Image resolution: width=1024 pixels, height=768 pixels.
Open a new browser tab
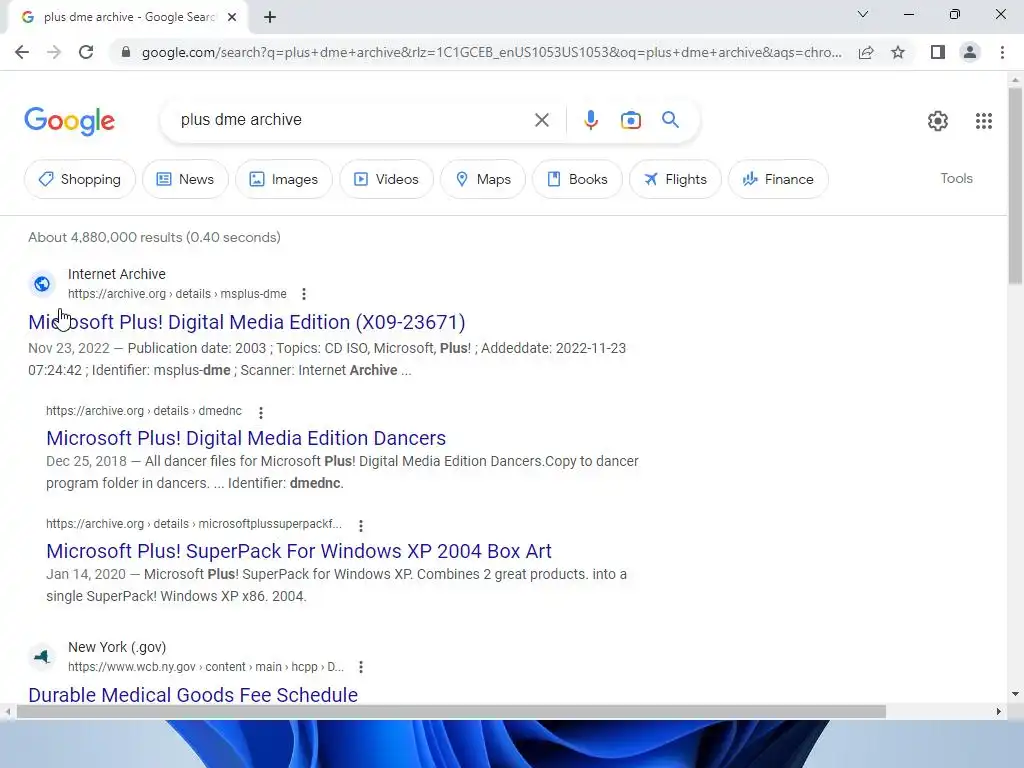point(270,17)
